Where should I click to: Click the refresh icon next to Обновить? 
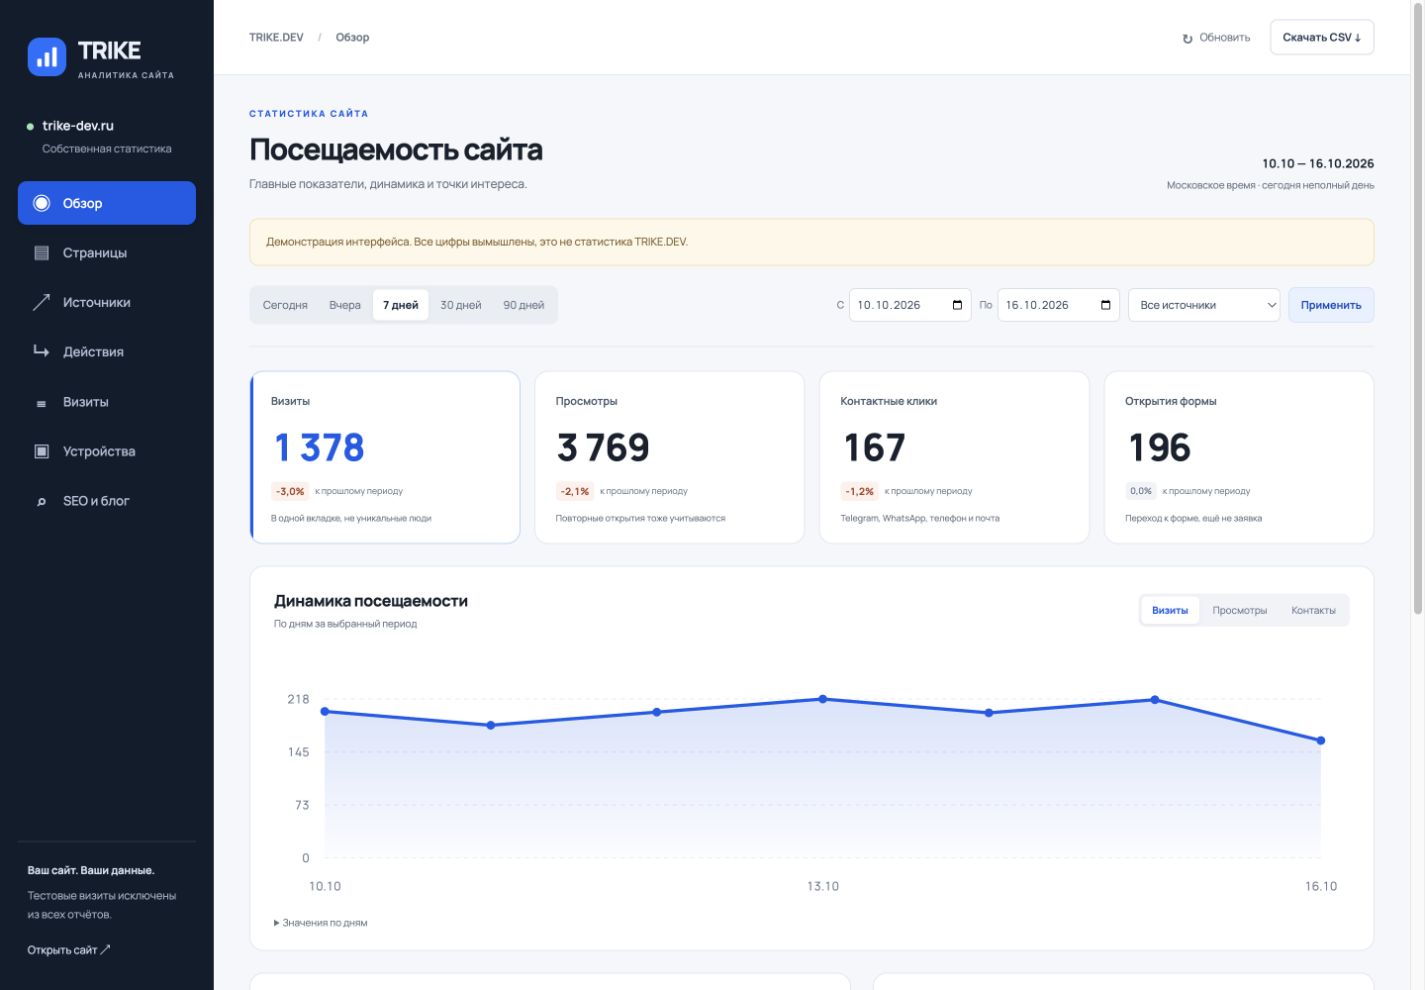pyautogui.click(x=1188, y=38)
